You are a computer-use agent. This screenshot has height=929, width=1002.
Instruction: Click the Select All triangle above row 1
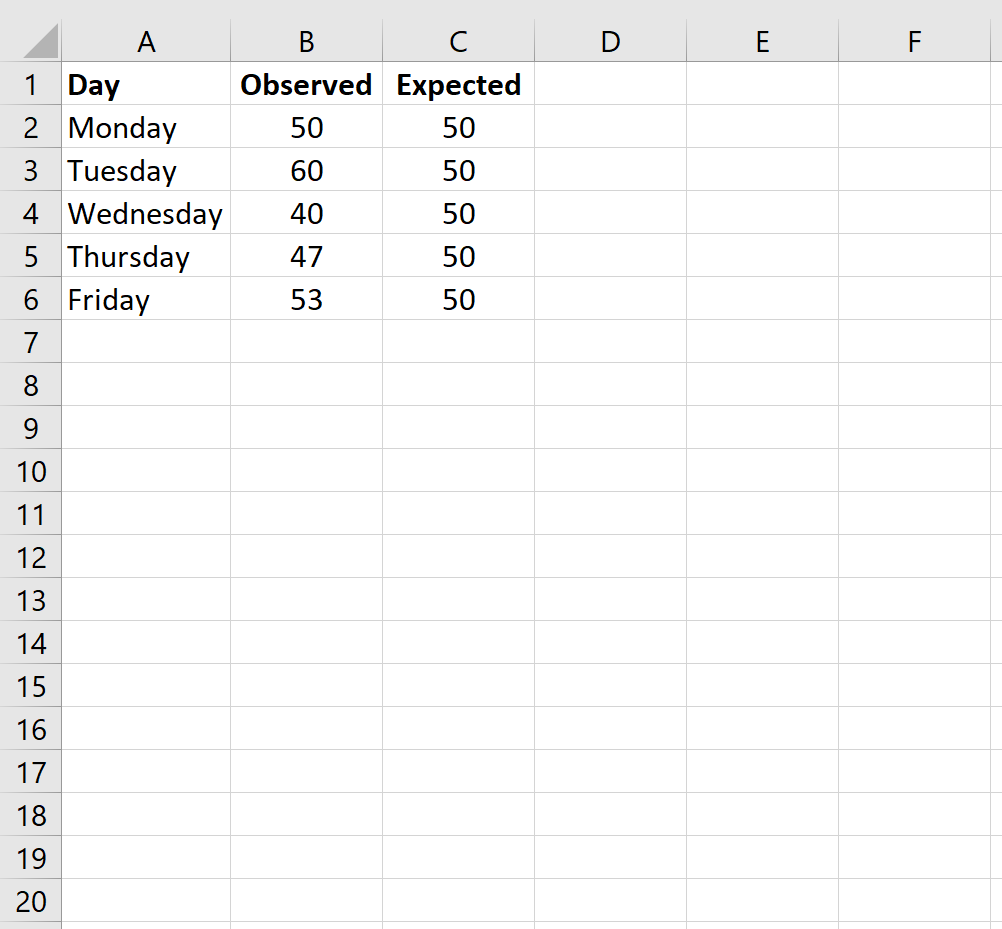[31, 42]
